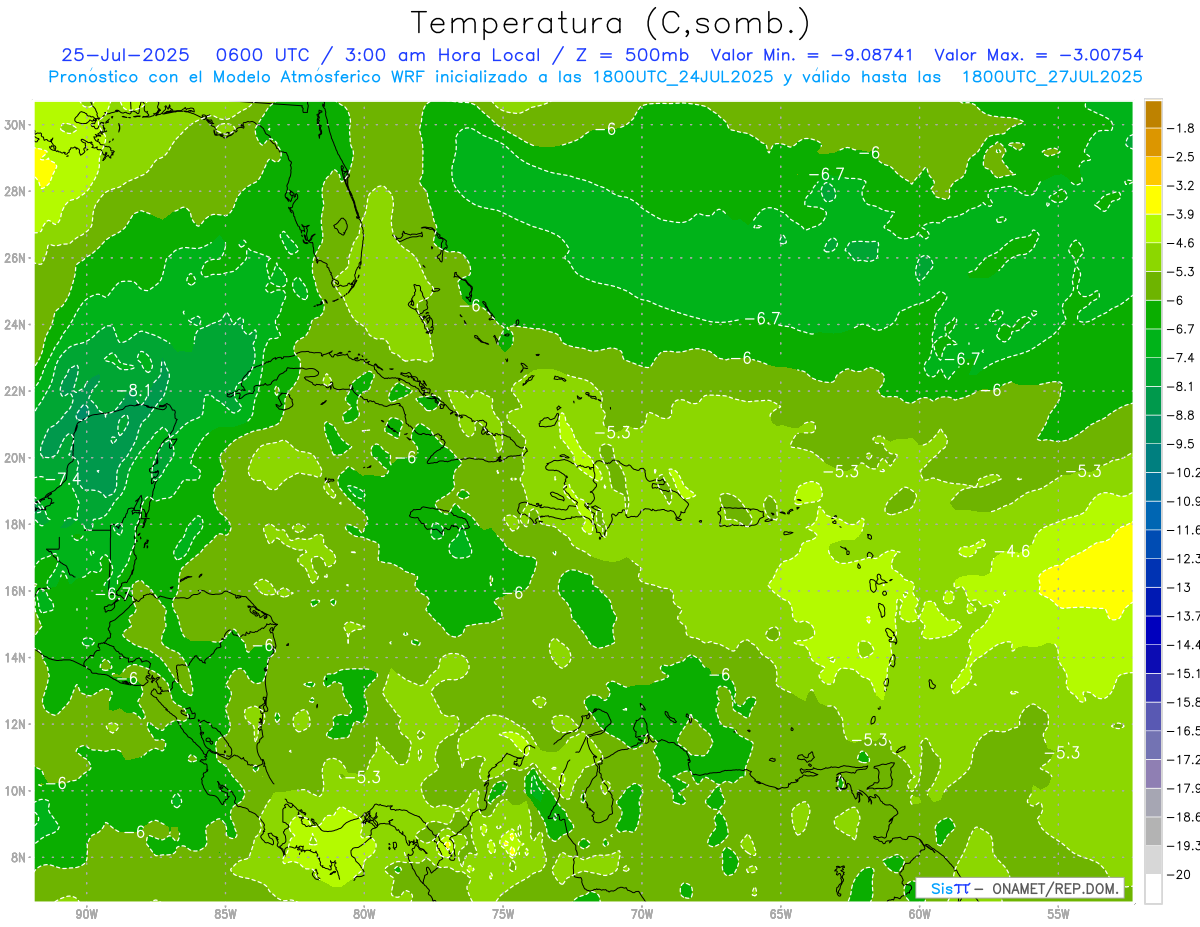Image resolution: width=1200 pixels, height=927 pixels.
Task: Pick the blue swatch between -11.6 and -12.3
Action: pos(1153,544)
